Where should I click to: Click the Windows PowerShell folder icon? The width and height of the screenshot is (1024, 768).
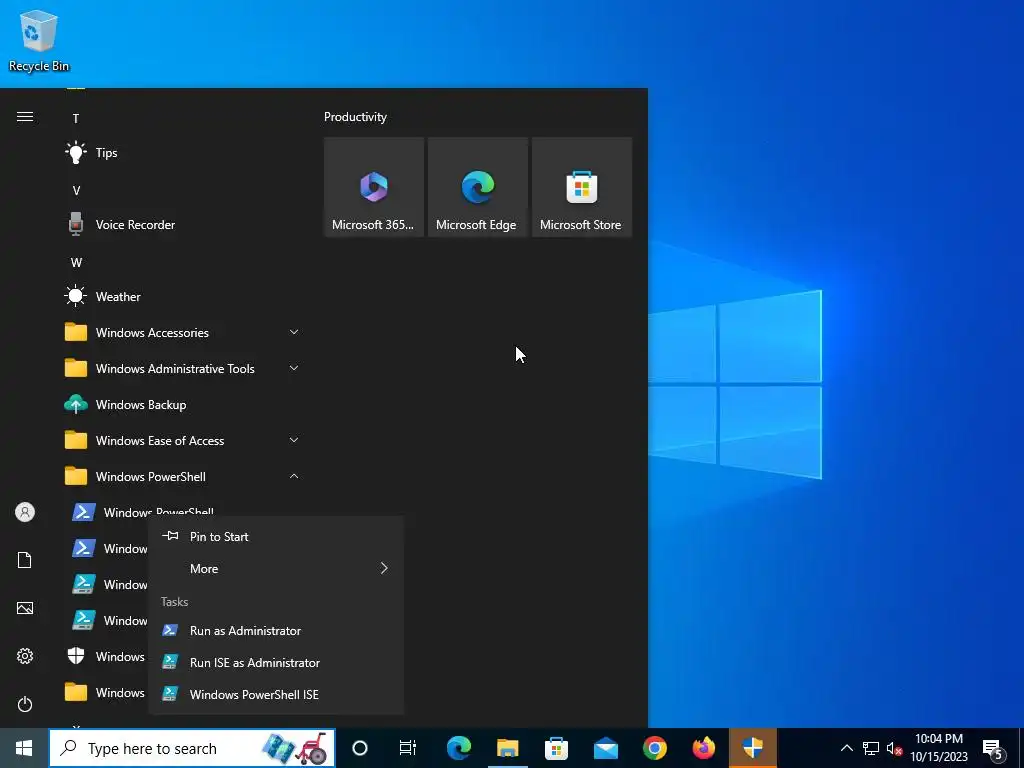[76, 477]
